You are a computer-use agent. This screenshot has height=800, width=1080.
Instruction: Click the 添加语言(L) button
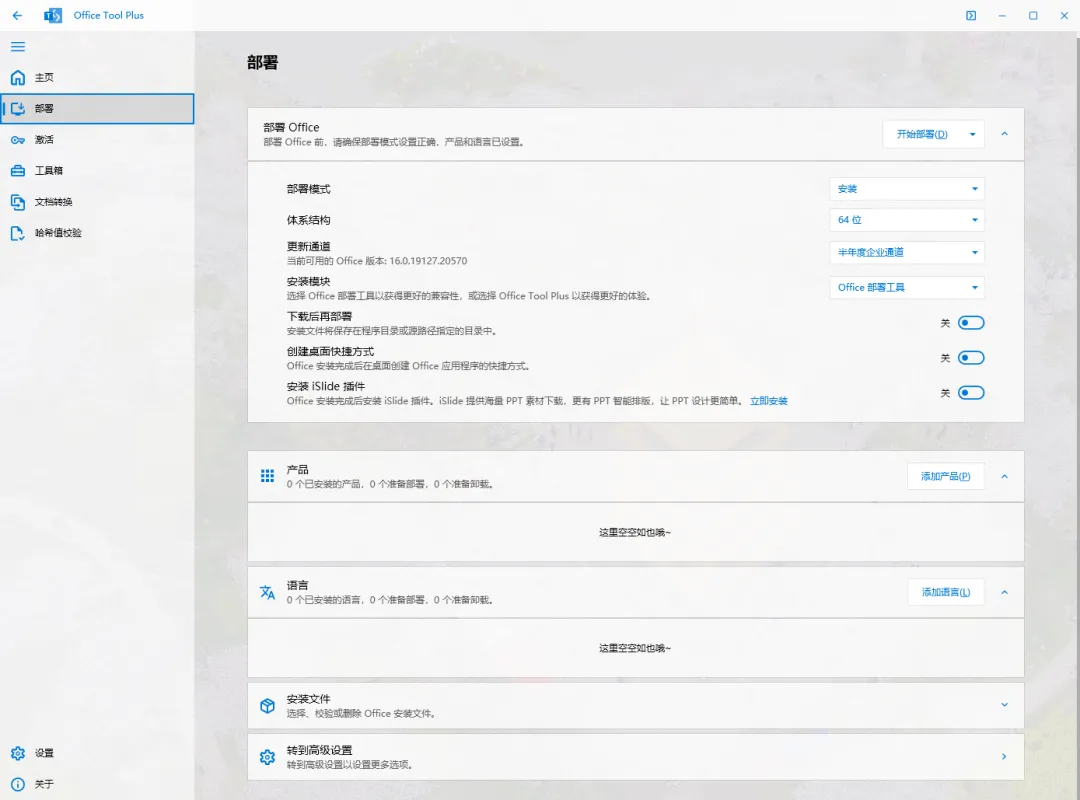946,592
